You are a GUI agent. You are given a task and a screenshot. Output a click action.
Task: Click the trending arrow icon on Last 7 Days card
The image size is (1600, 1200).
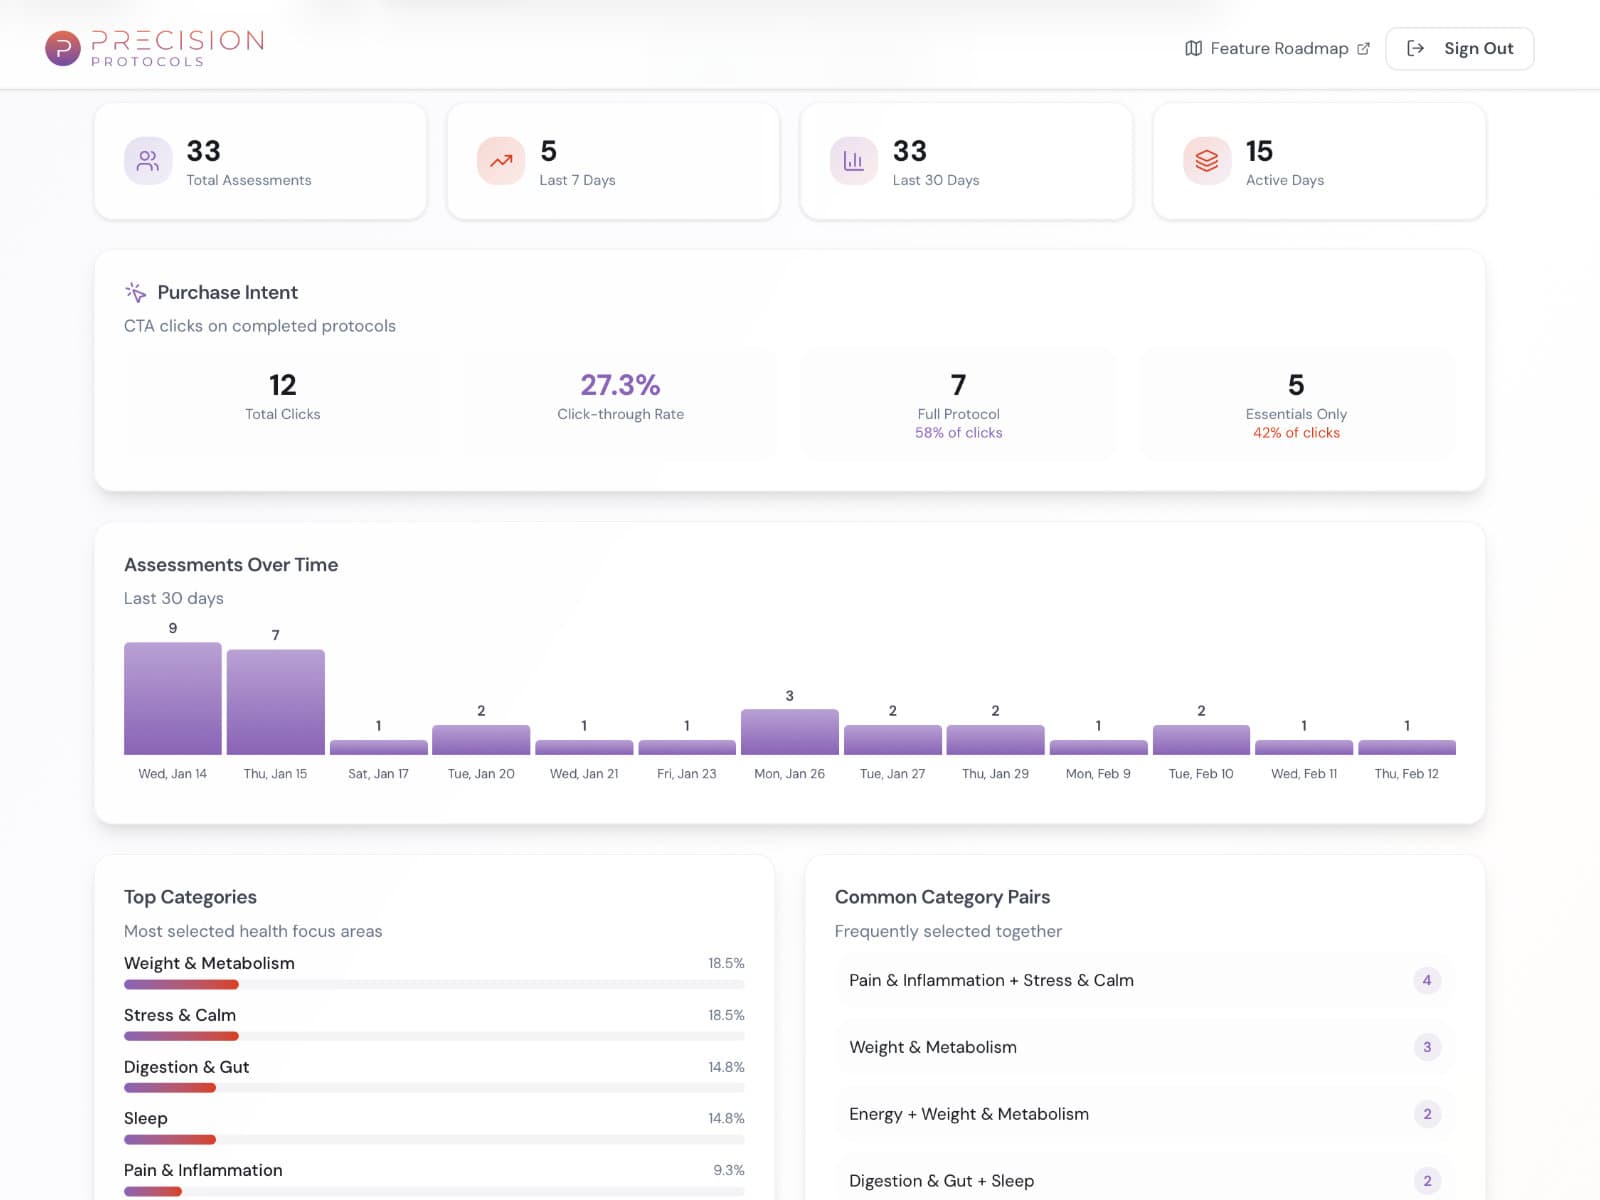[x=500, y=160]
